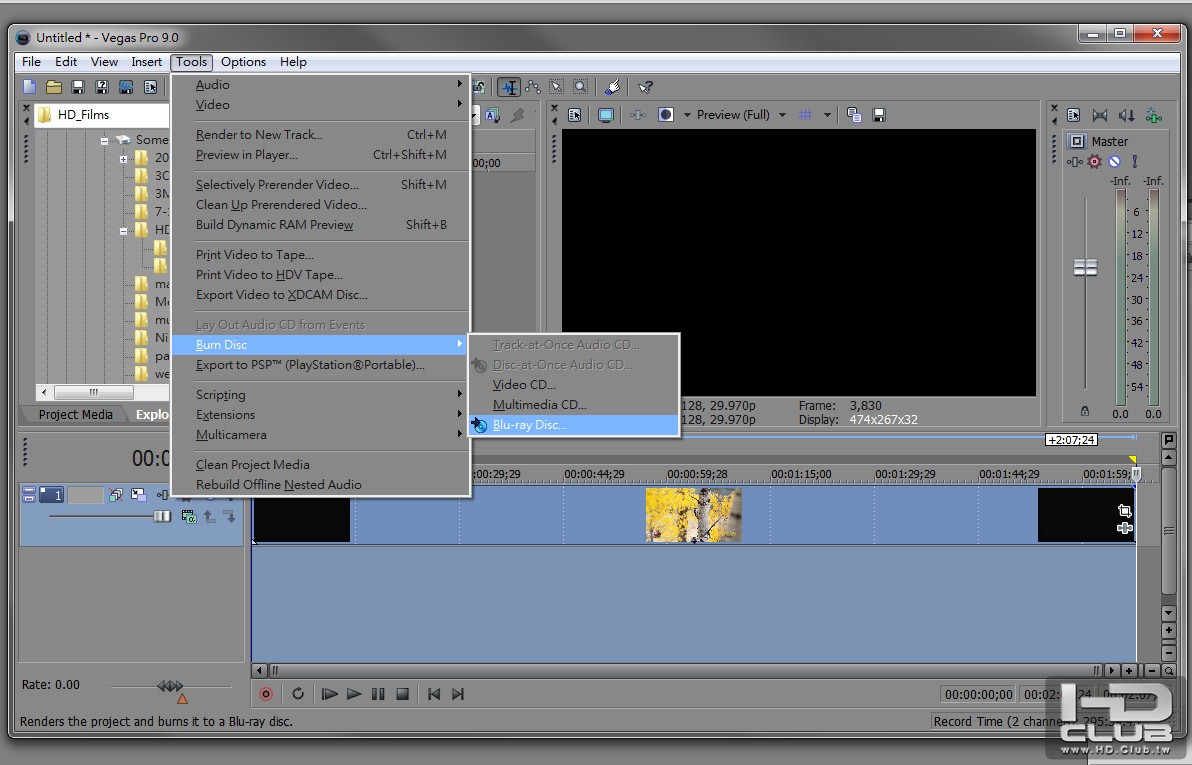Viewport: 1192px width, 765px height.
Task: Switch to the Project Media tab
Action: [x=75, y=414]
